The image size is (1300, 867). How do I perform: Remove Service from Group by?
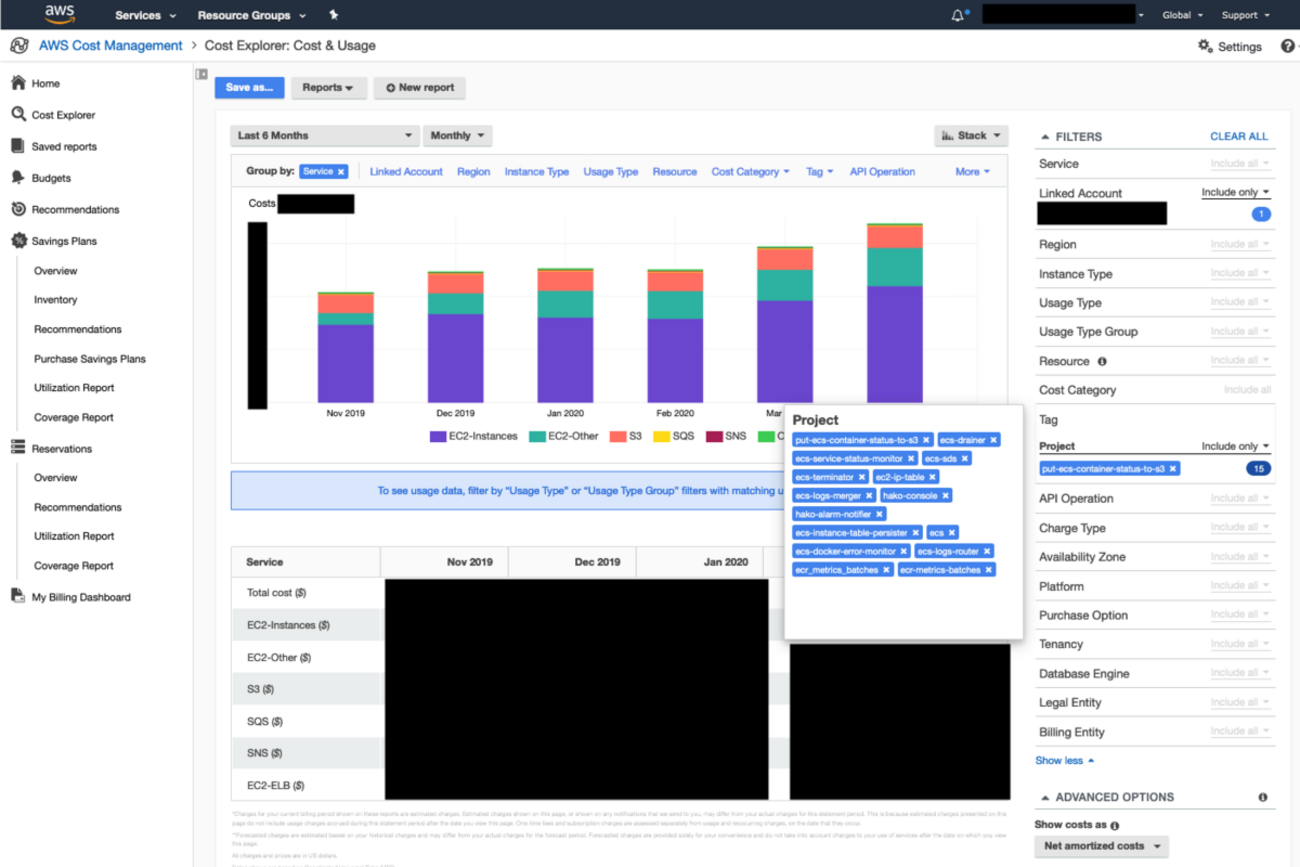click(341, 172)
